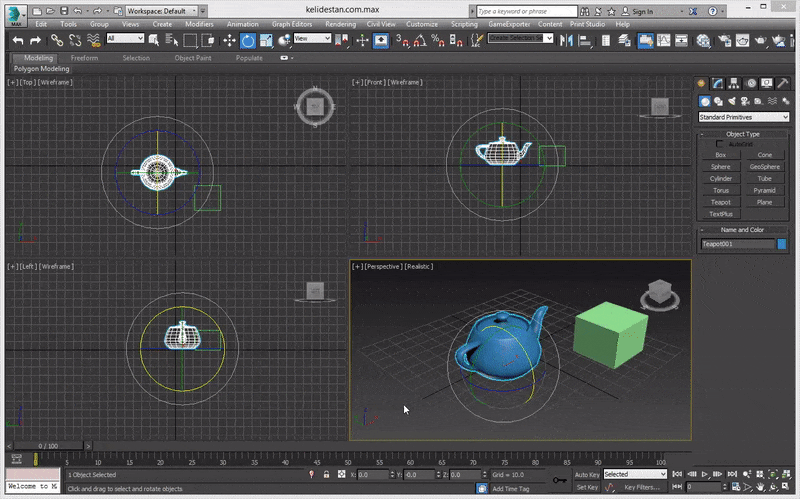Click the Align tool icon

click(585, 40)
